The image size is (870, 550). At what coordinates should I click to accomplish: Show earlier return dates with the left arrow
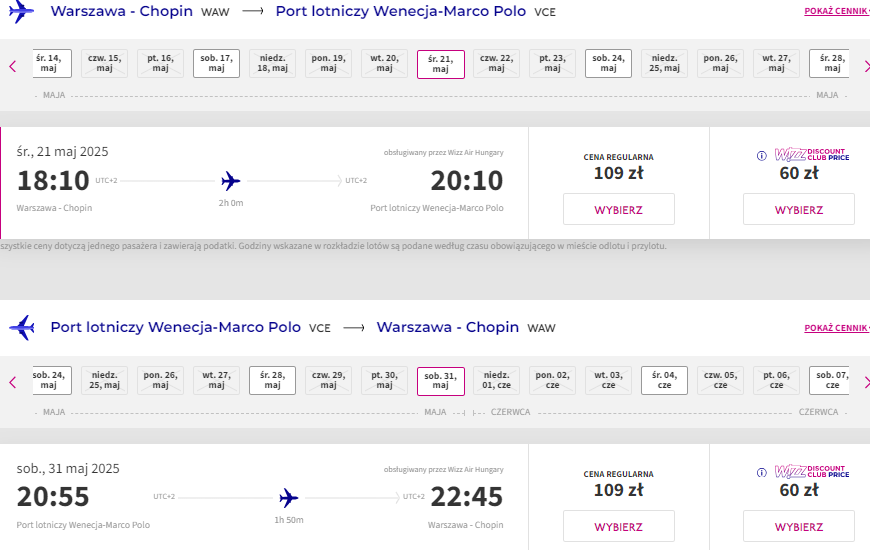(x=13, y=382)
